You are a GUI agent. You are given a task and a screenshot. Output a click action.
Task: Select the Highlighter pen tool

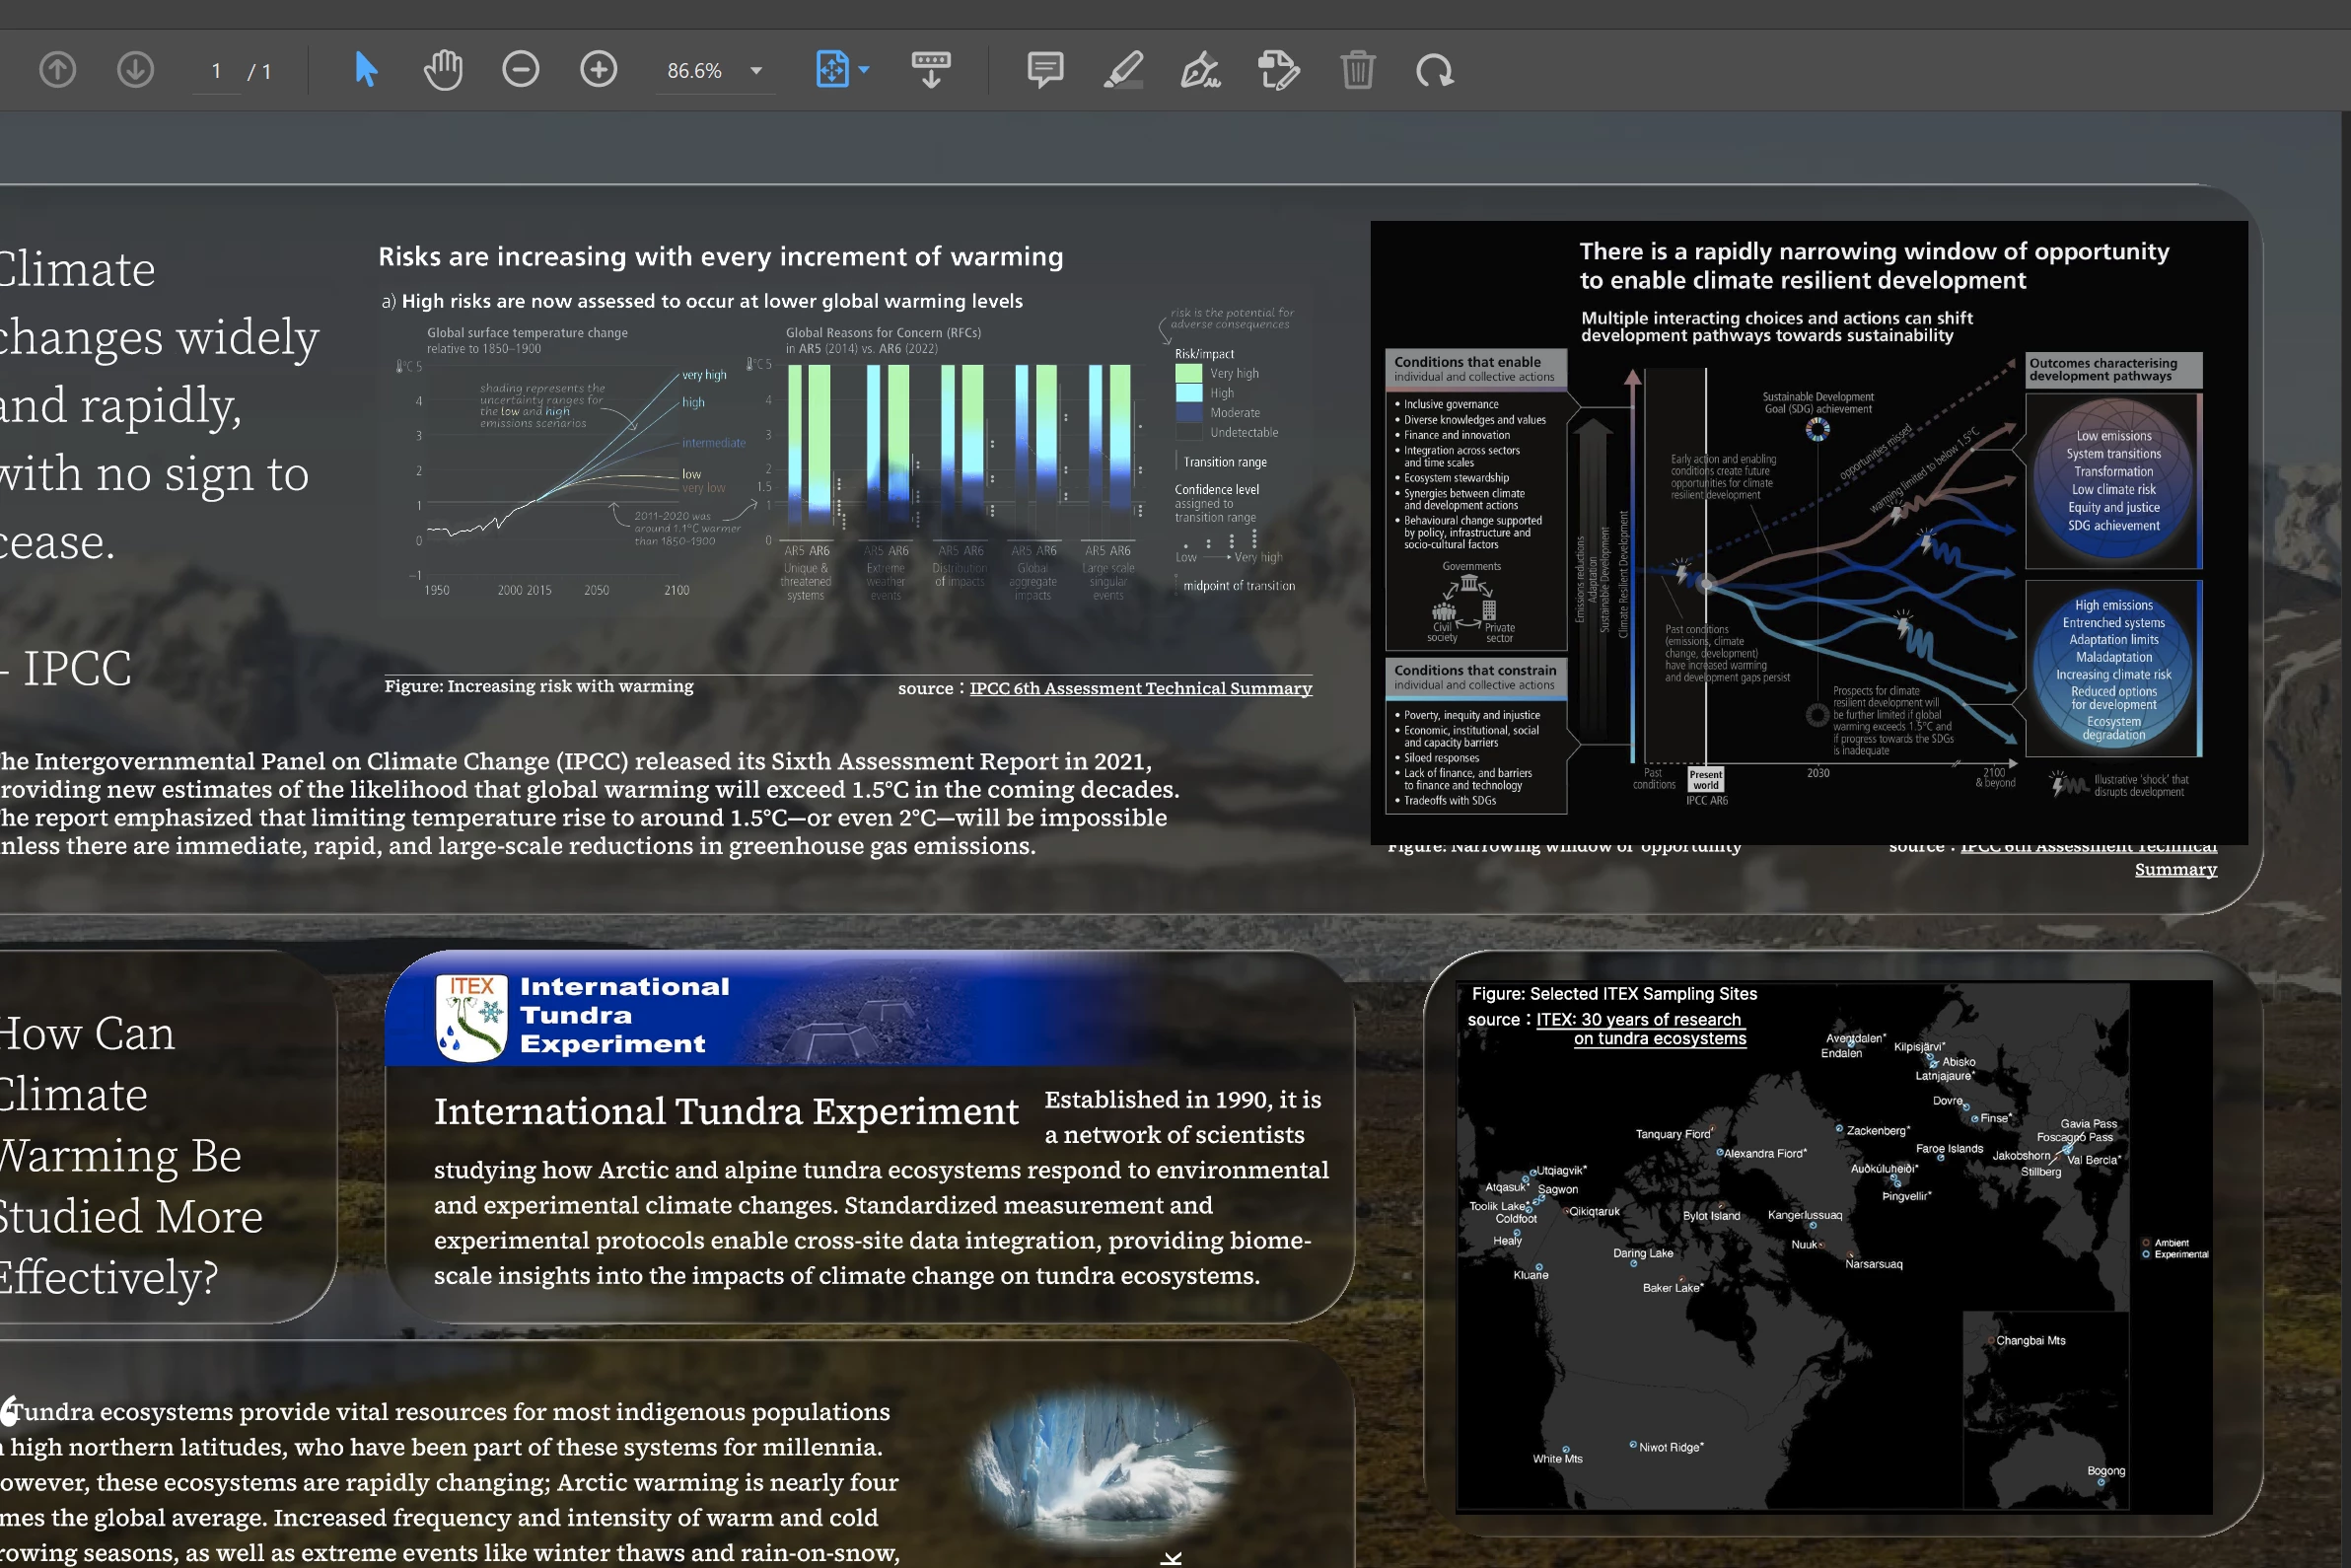pyautogui.click(x=1123, y=70)
